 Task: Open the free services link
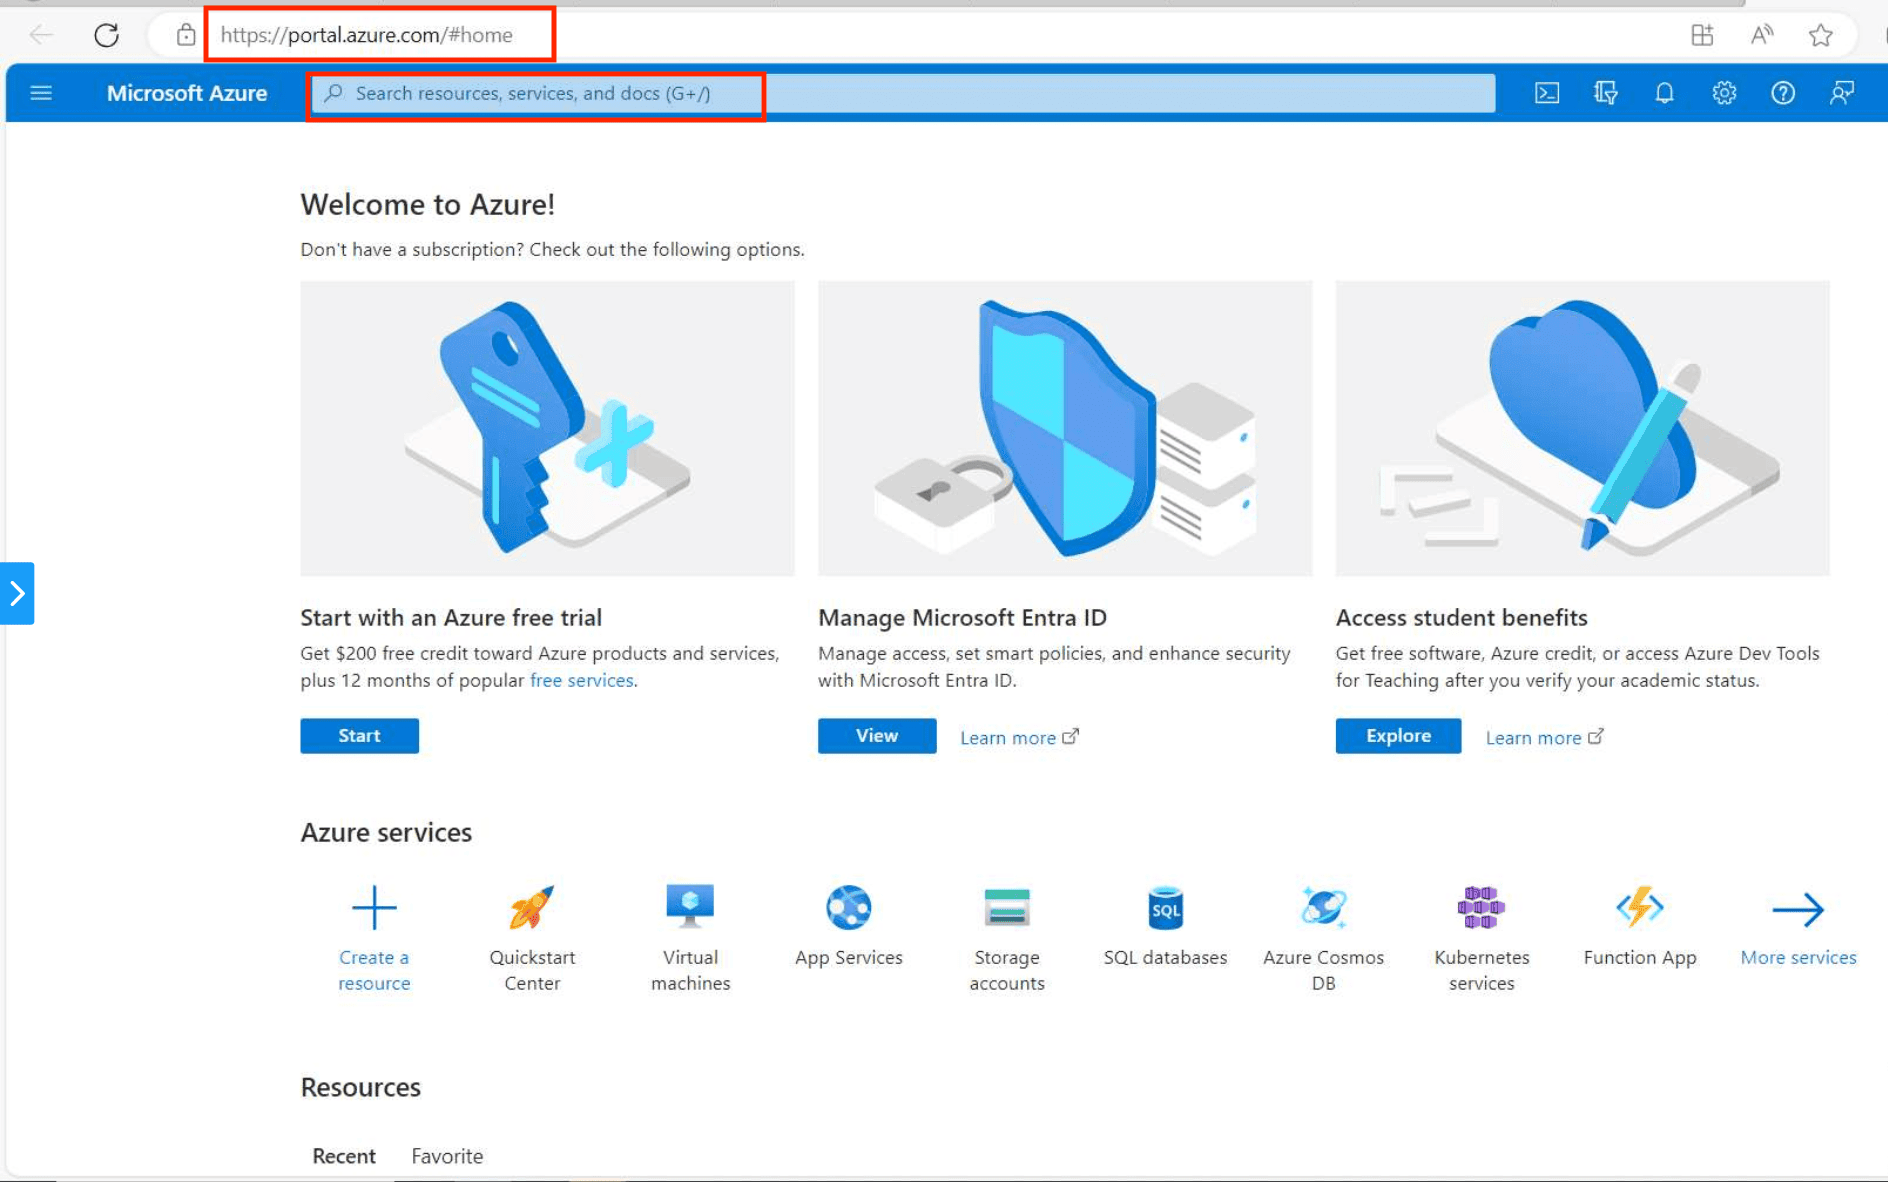click(582, 680)
